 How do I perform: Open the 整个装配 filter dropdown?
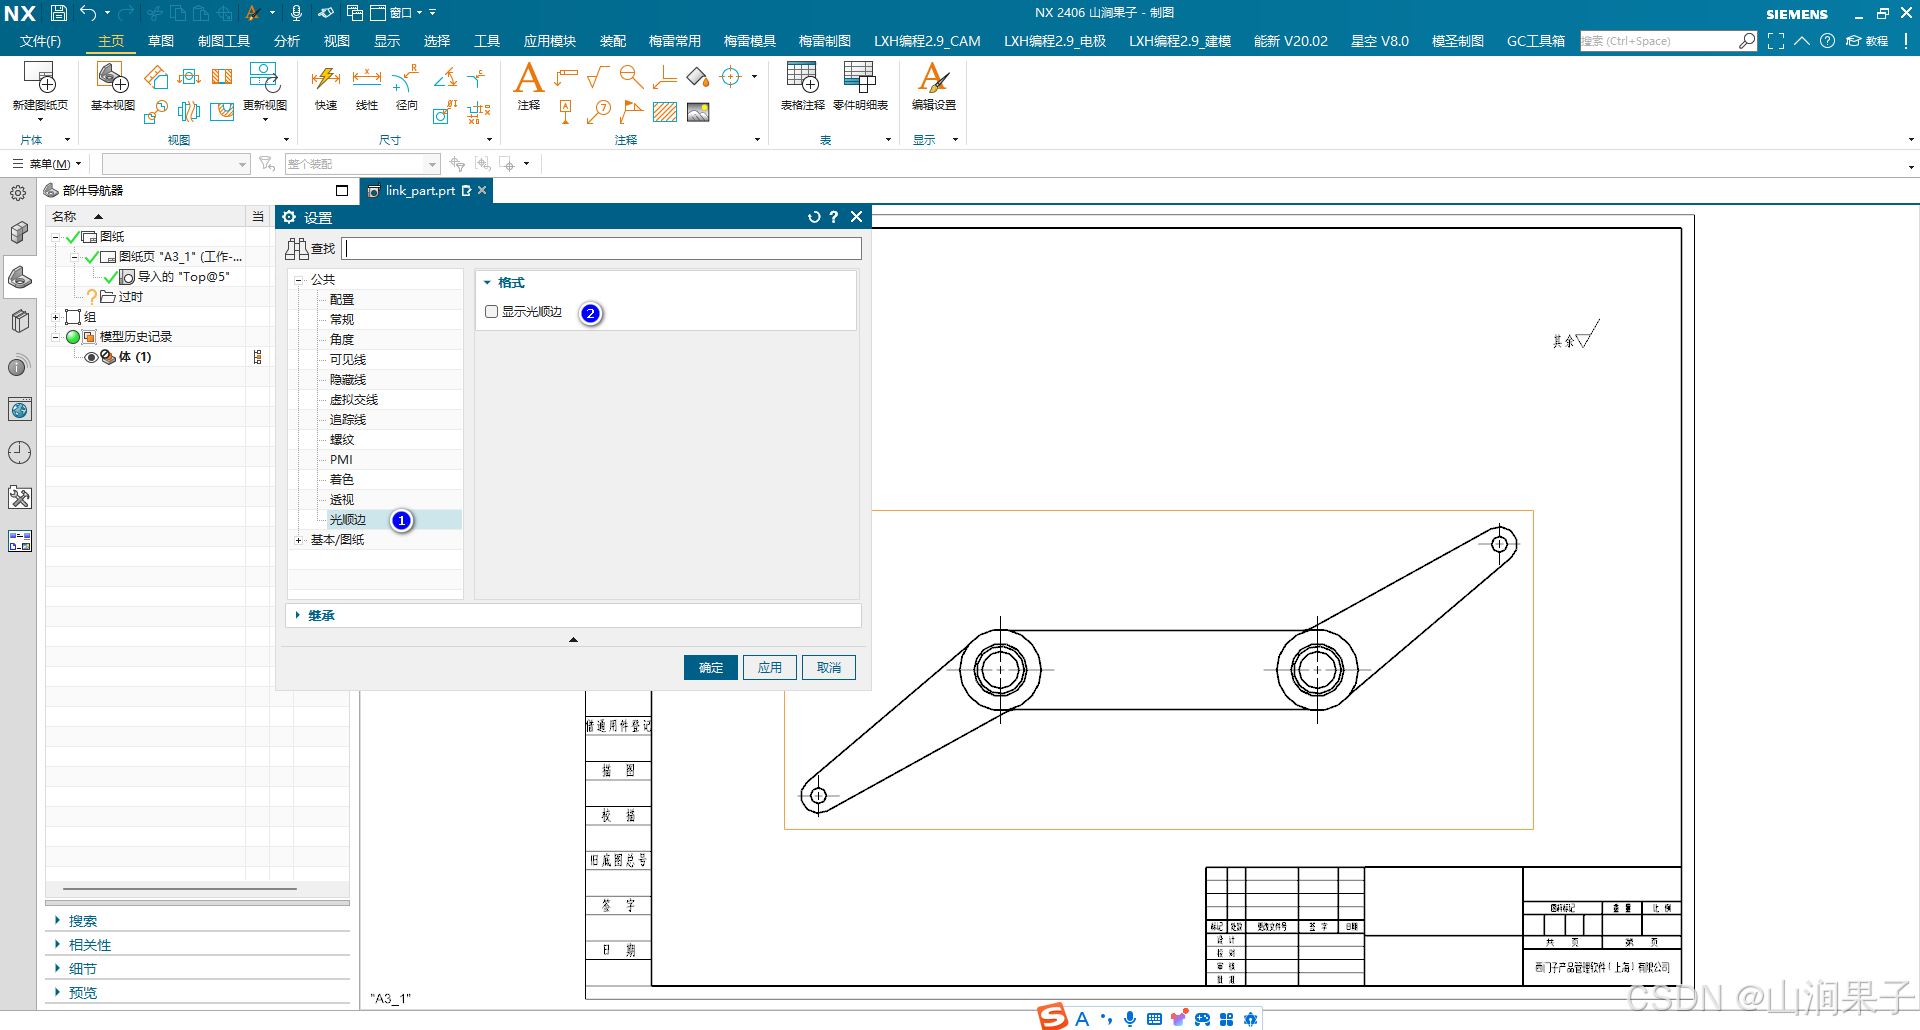point(432,164)
